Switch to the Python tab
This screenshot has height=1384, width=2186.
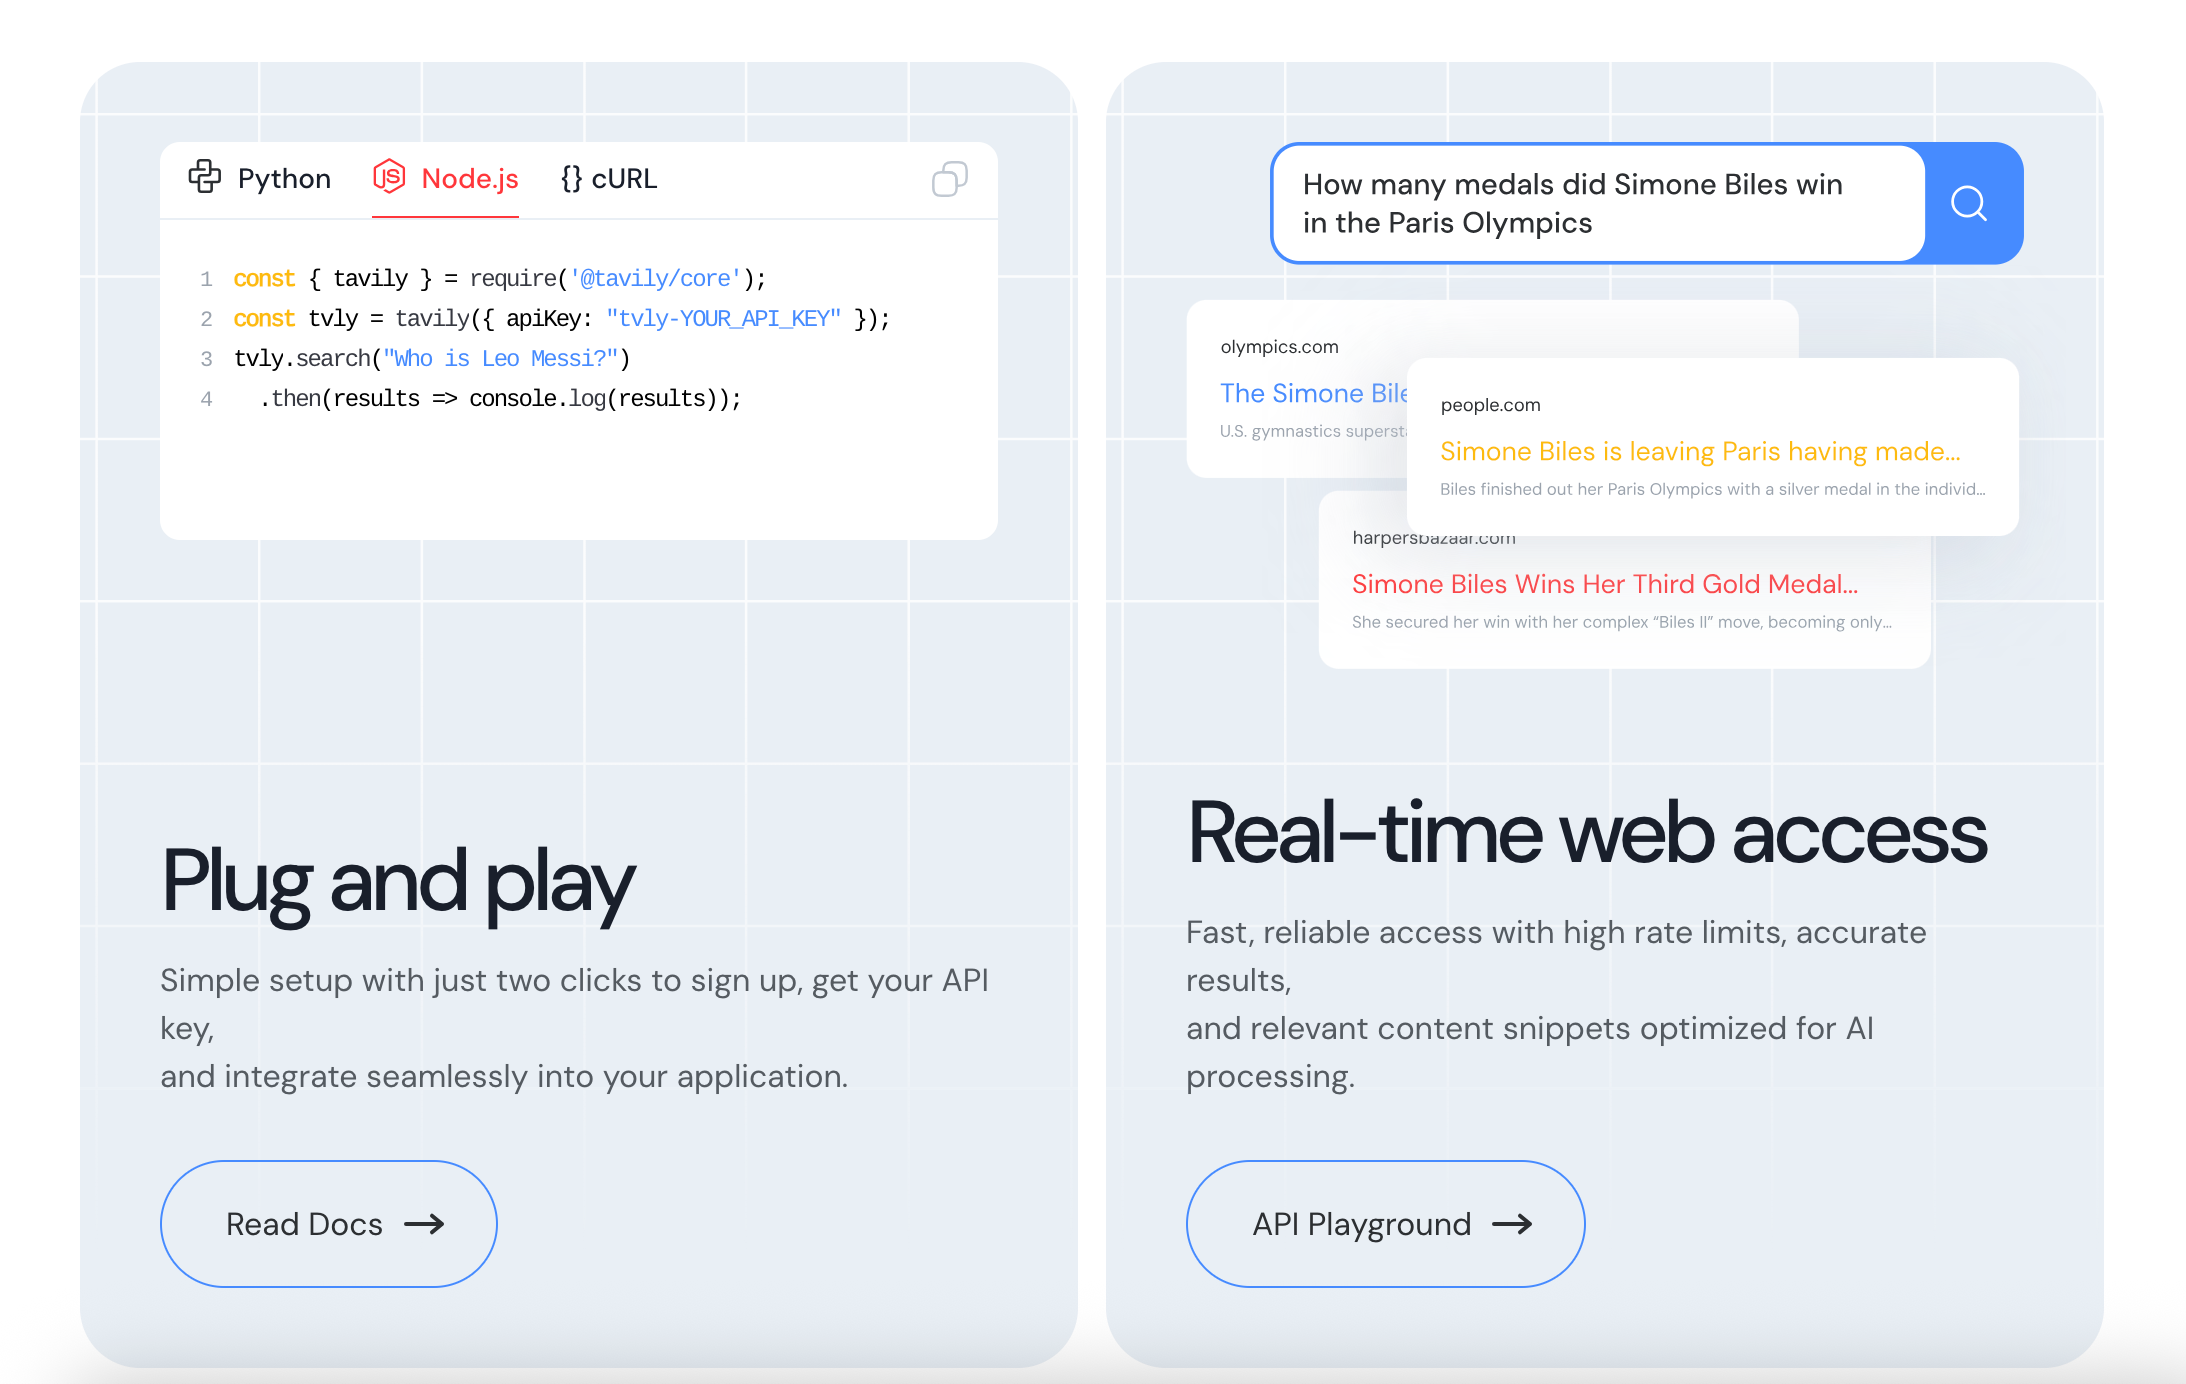[x=283, y=178]
